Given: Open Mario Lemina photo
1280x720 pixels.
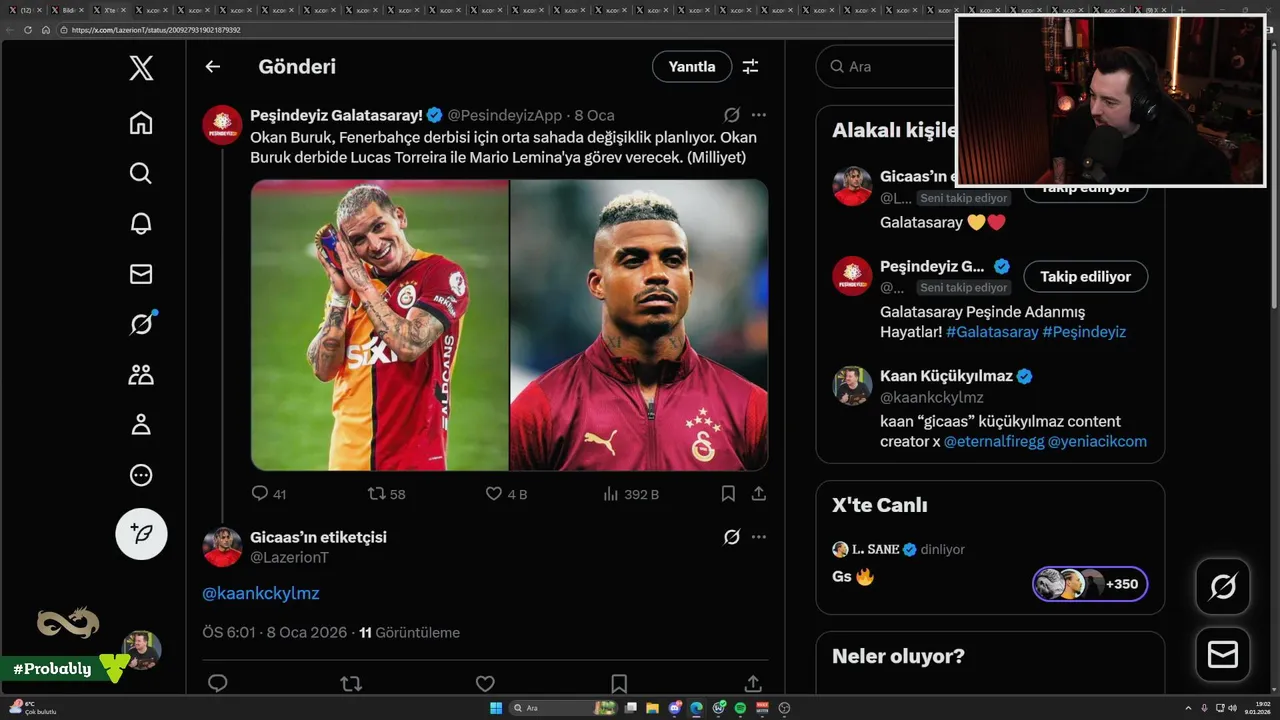Looking at the screenshot, I should point(639,325).
